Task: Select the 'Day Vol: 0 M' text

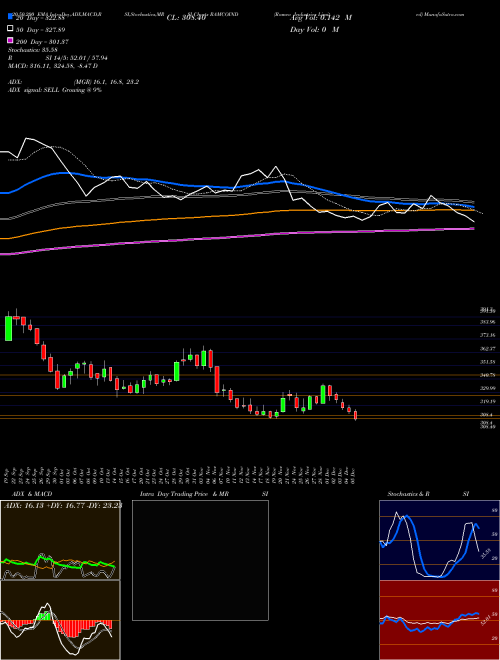Action: point(314,29)
